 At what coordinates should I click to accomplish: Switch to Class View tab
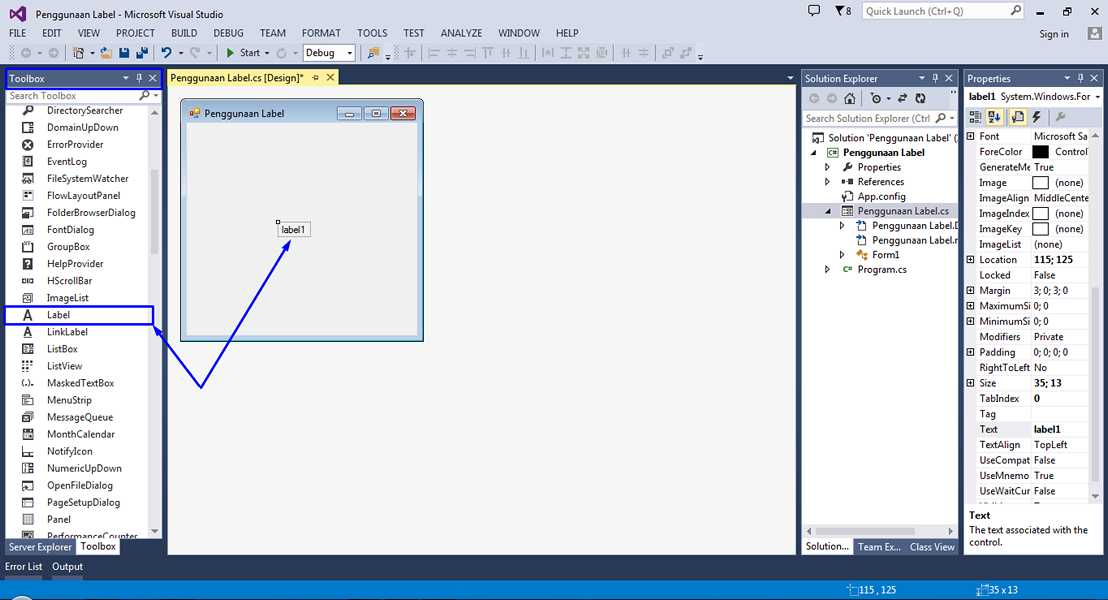pyautogui.click(x=931, y=547)
